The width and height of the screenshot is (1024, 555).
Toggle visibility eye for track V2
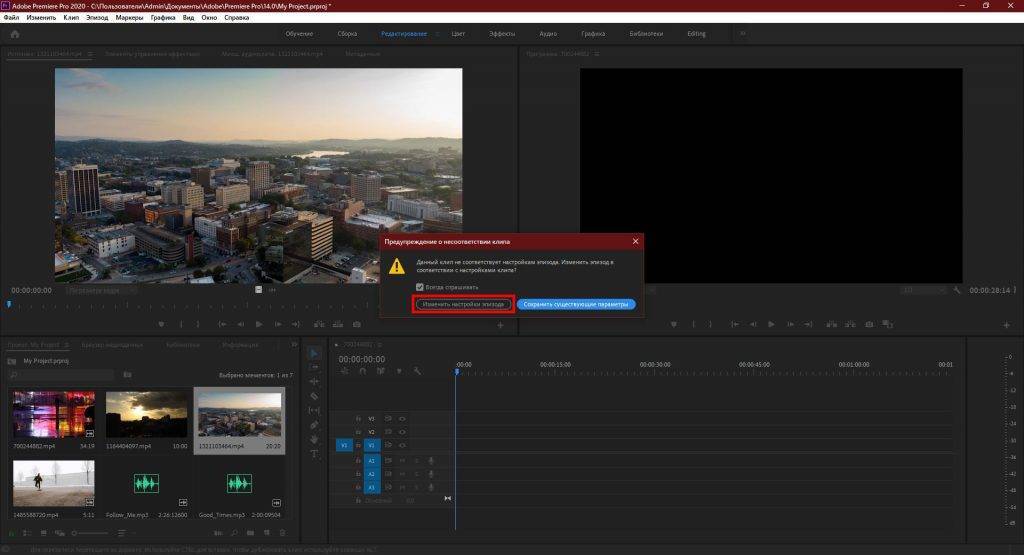pyautogui.click(x=402, y=432)
